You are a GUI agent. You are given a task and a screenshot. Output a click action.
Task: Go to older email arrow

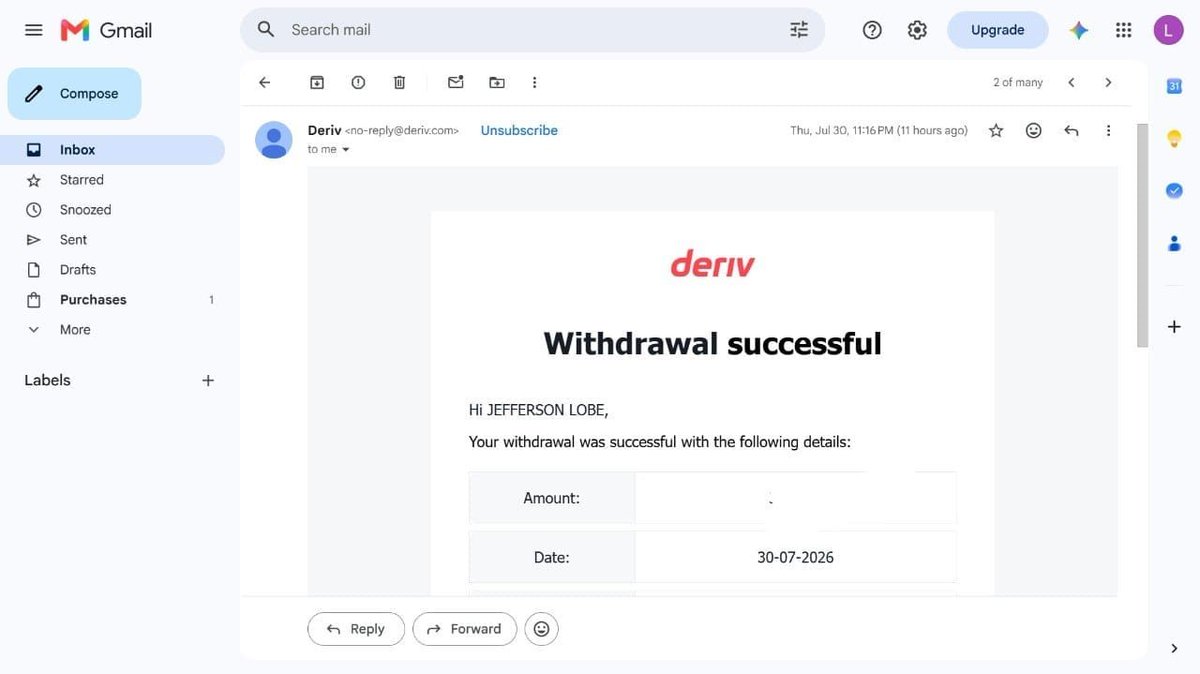point(1108,82)
